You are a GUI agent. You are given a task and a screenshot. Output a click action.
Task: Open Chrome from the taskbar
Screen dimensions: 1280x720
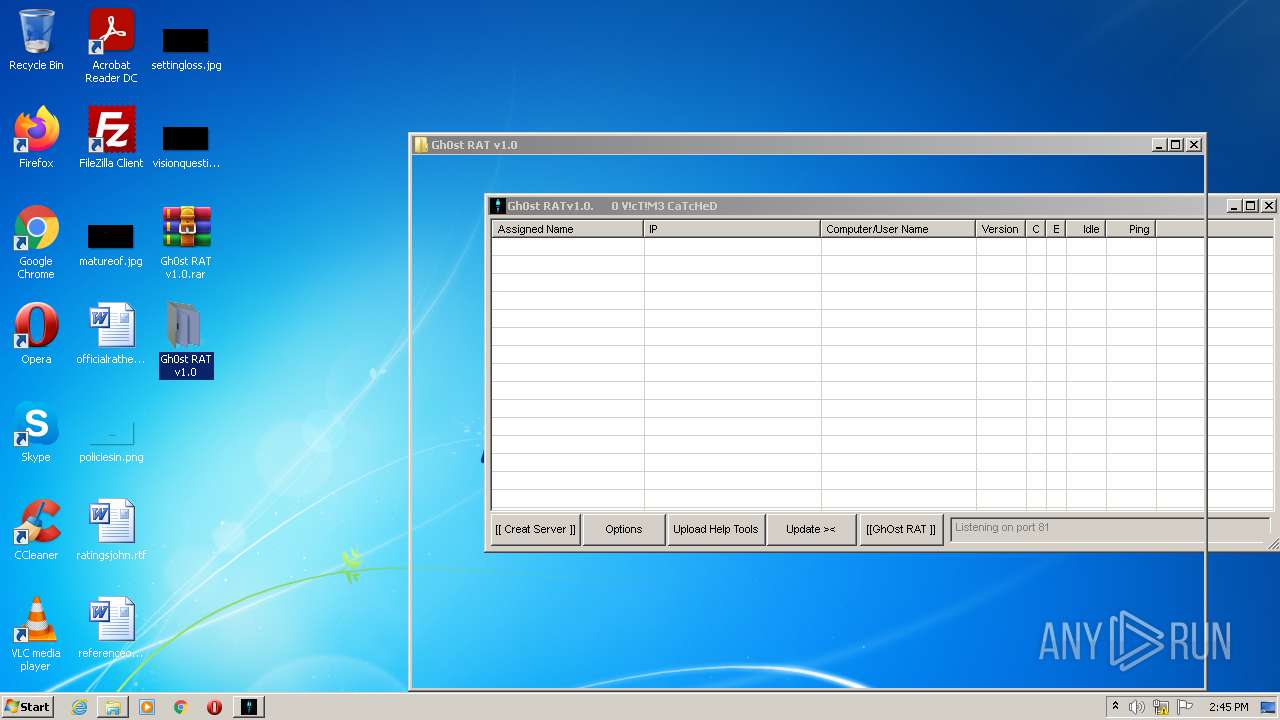[181, 707]
